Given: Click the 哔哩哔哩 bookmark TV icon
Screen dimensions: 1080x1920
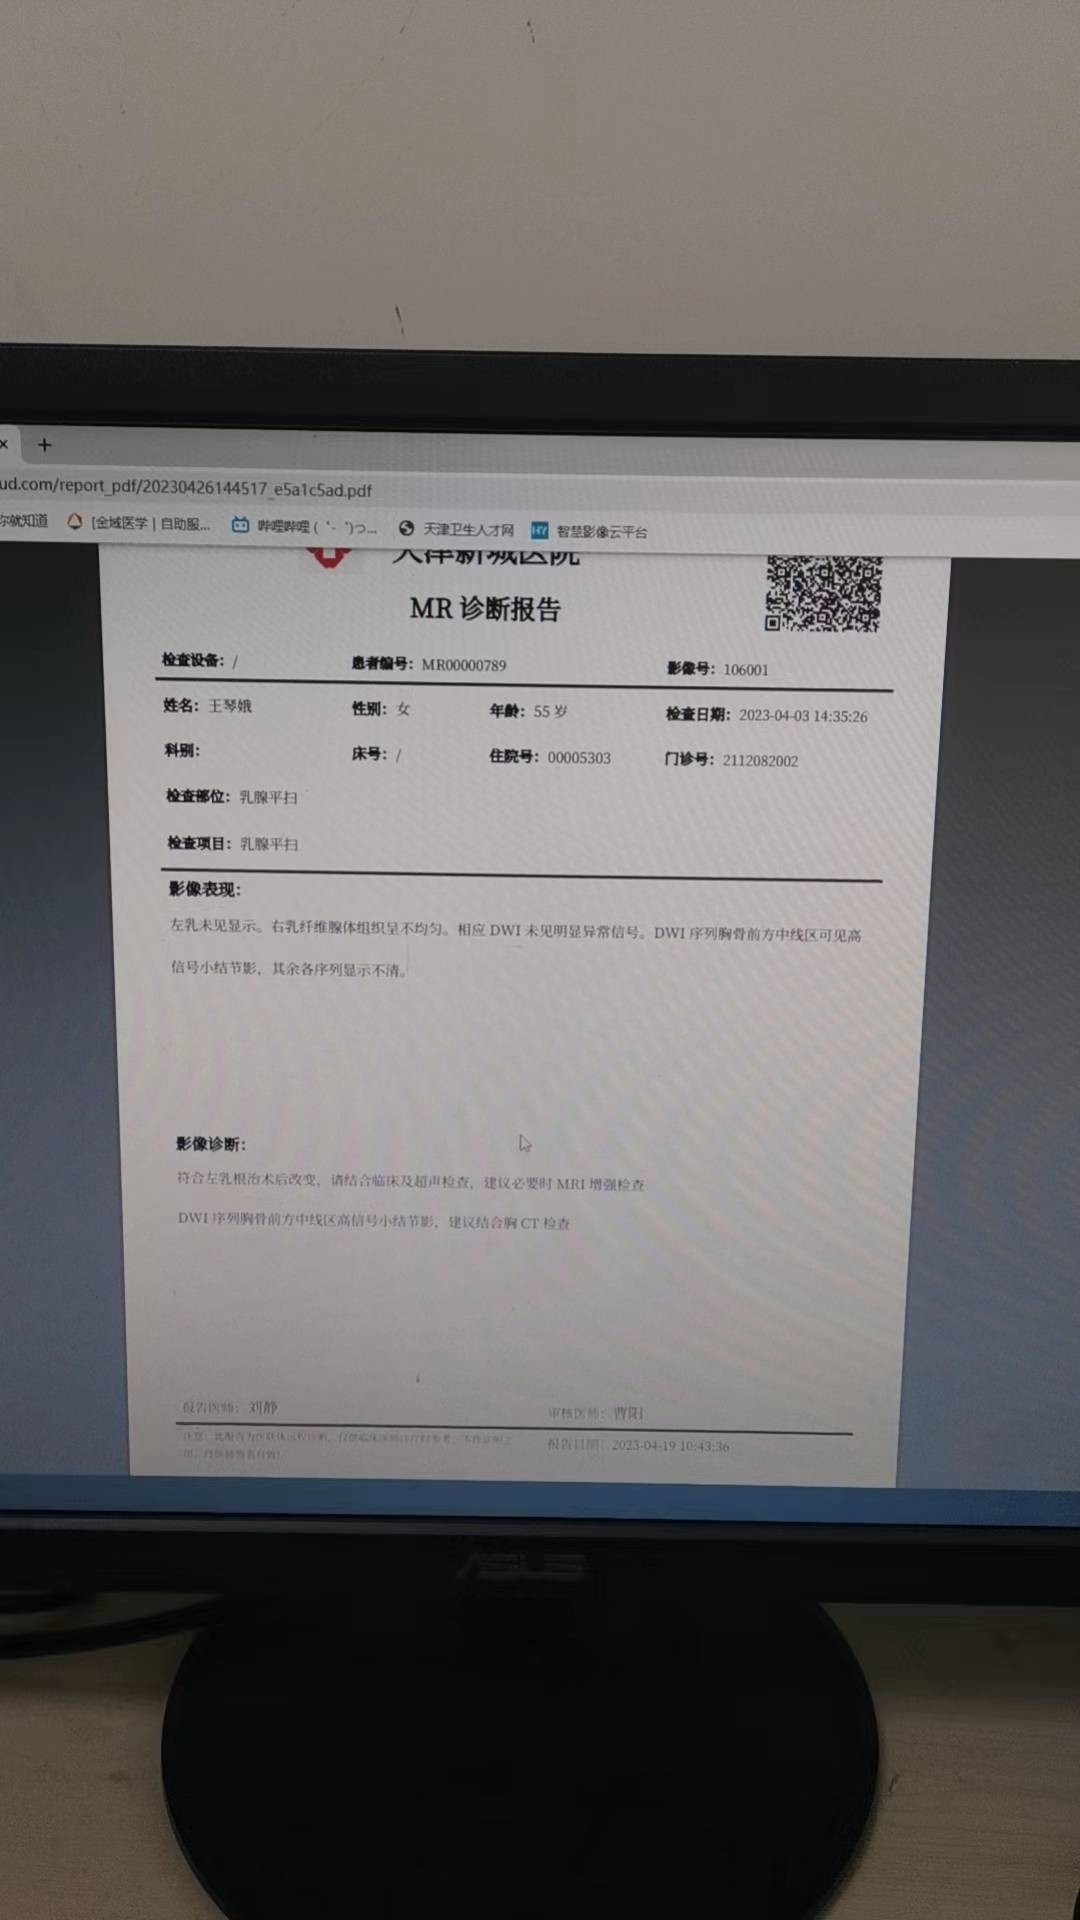Looking at the screenshot, I should [x=240, y=525].
